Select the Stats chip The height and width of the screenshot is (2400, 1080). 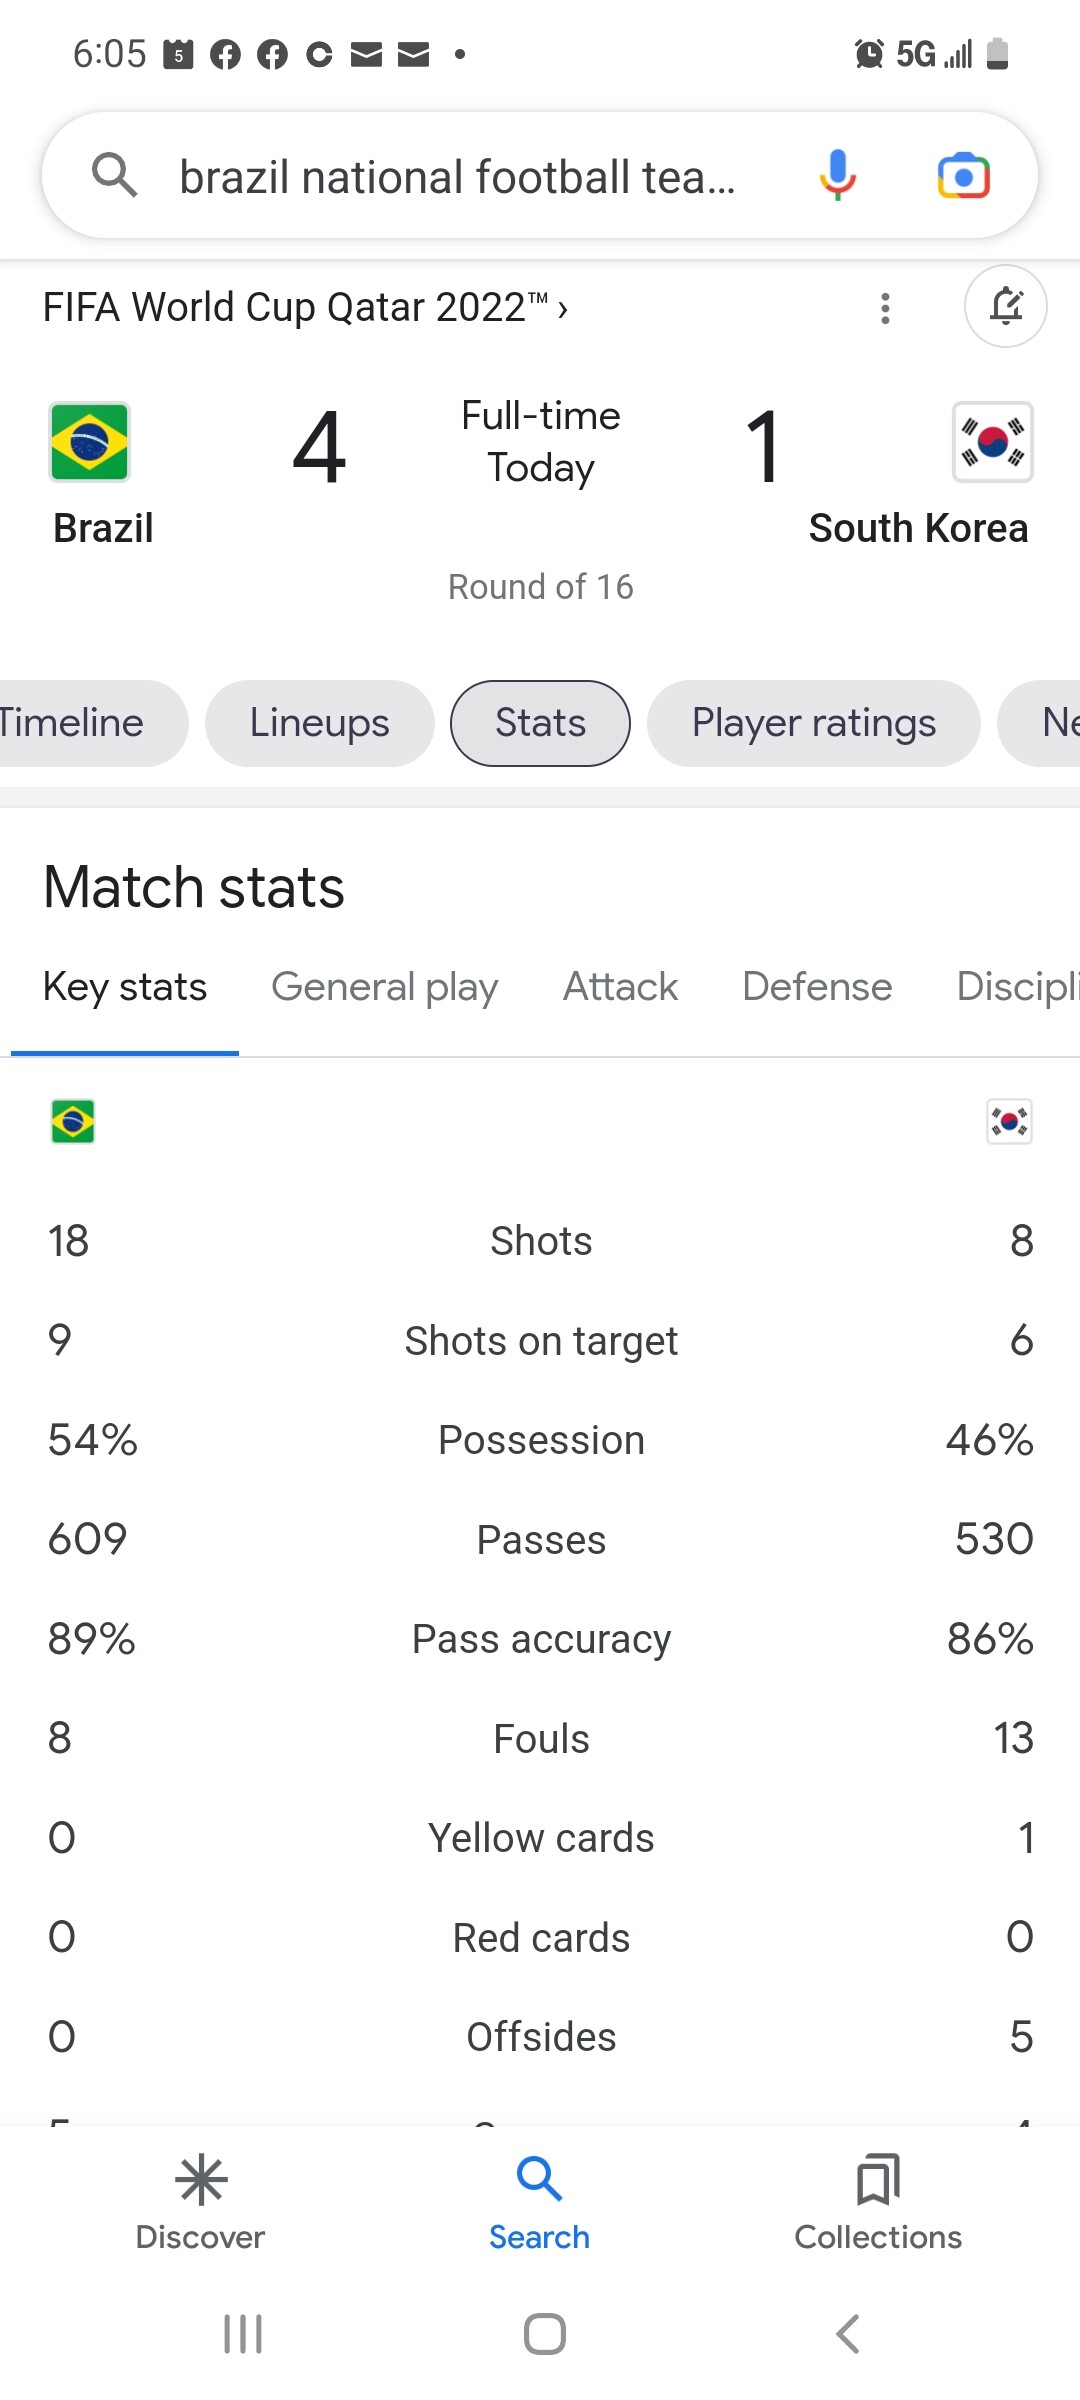[540, 723]
